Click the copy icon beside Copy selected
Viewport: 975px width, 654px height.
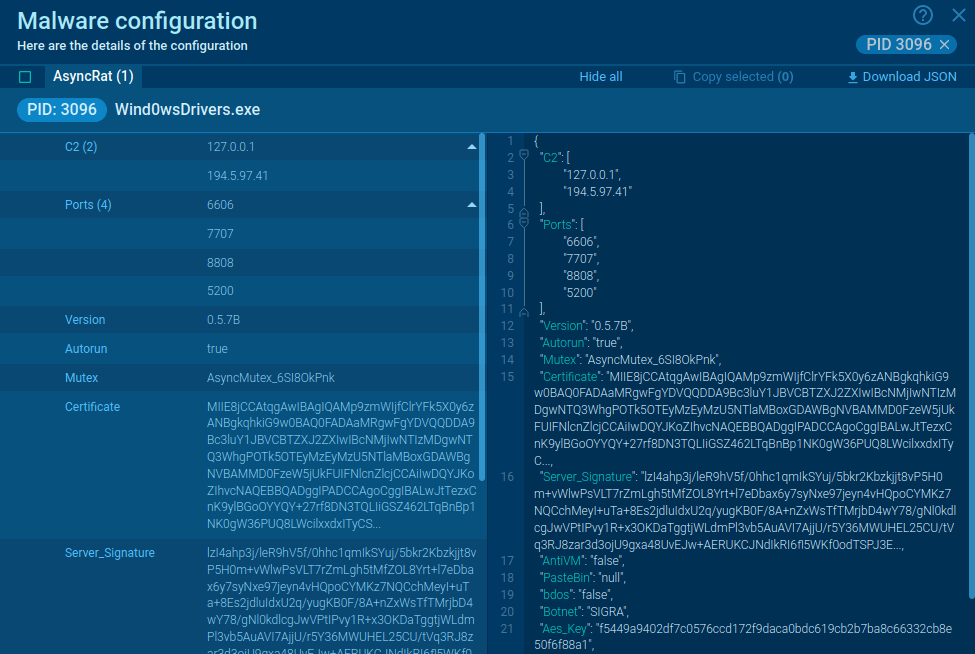[x=681, y=76]
